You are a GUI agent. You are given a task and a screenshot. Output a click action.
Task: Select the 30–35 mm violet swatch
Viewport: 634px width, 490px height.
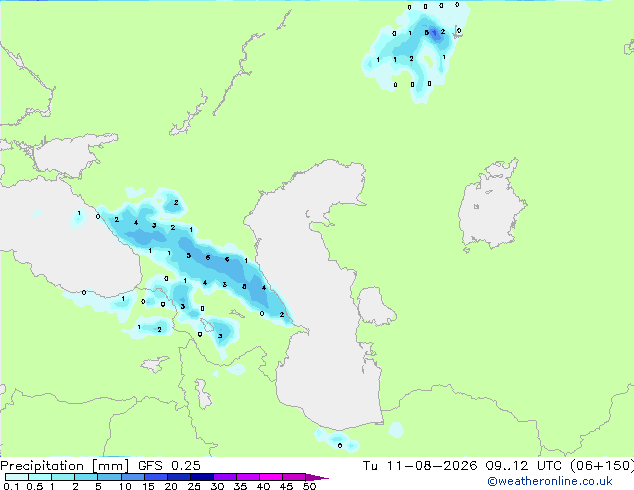[x=224, y=477]
